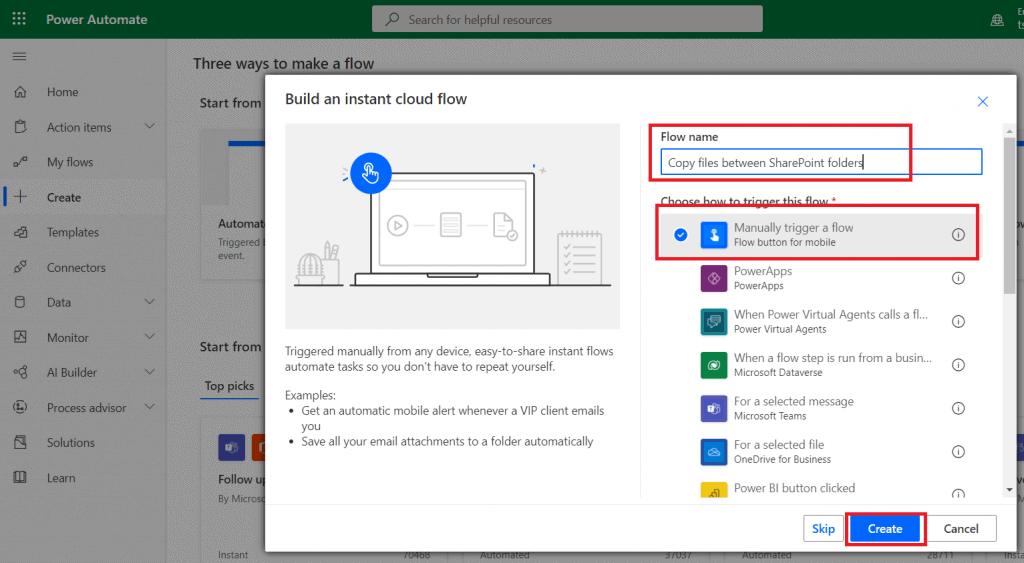Click the trigger list scrollbar up arrow
Image resolution: width=1024 pixels, height=563 pixels.
tap(1010, 132)
